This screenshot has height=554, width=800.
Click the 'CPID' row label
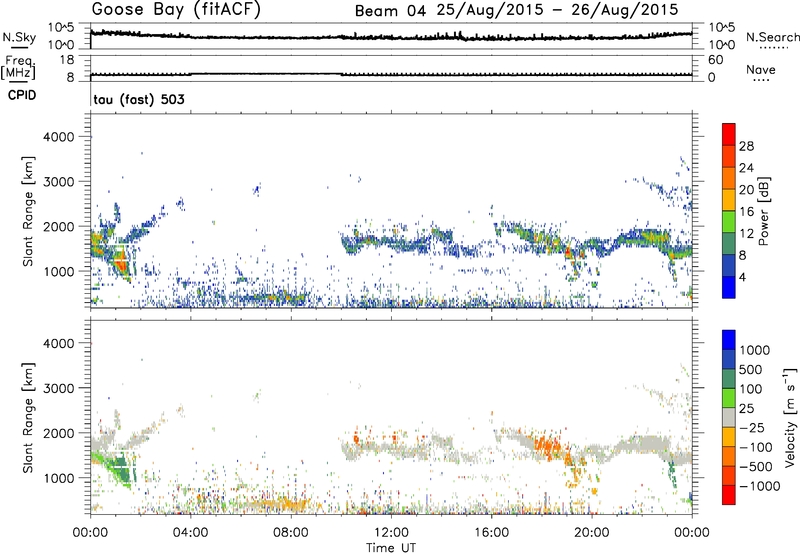22,95
